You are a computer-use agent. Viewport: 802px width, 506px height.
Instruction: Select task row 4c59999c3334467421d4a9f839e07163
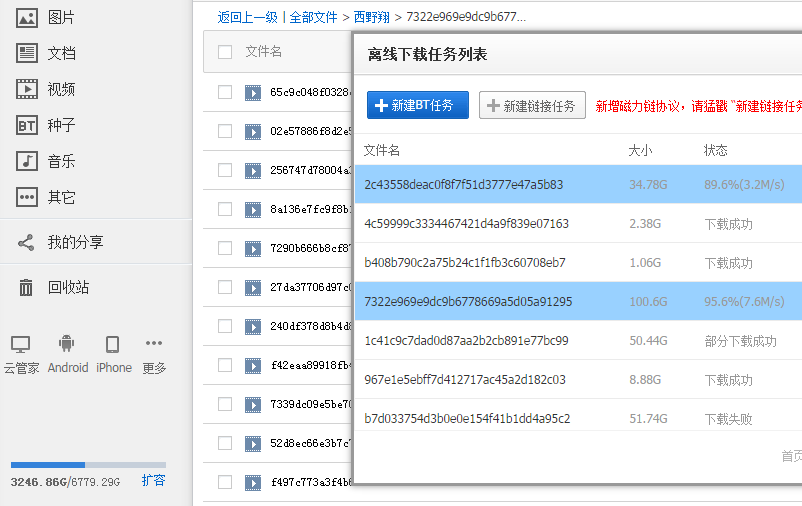pyautogui.click(x=466, y=224)
